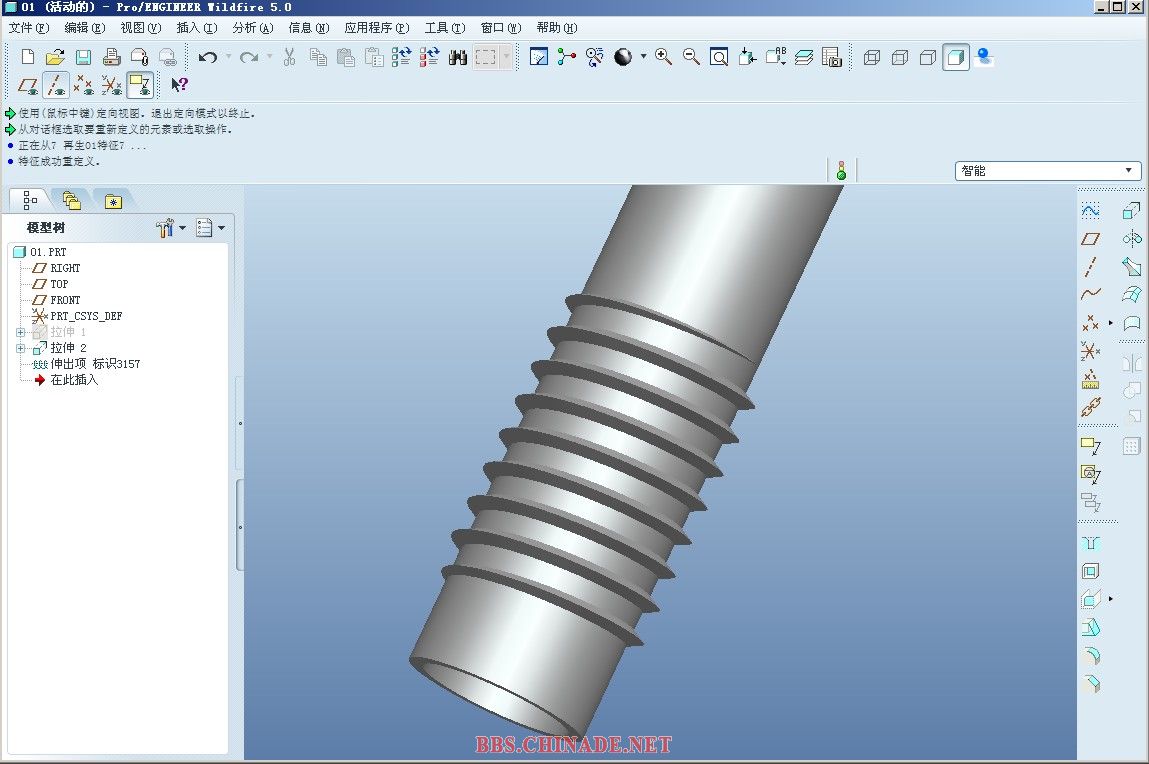This screenshot has width=1149, height=764.
Task: Select the Revolve tool icon
Action: (x=1131, y=239)
